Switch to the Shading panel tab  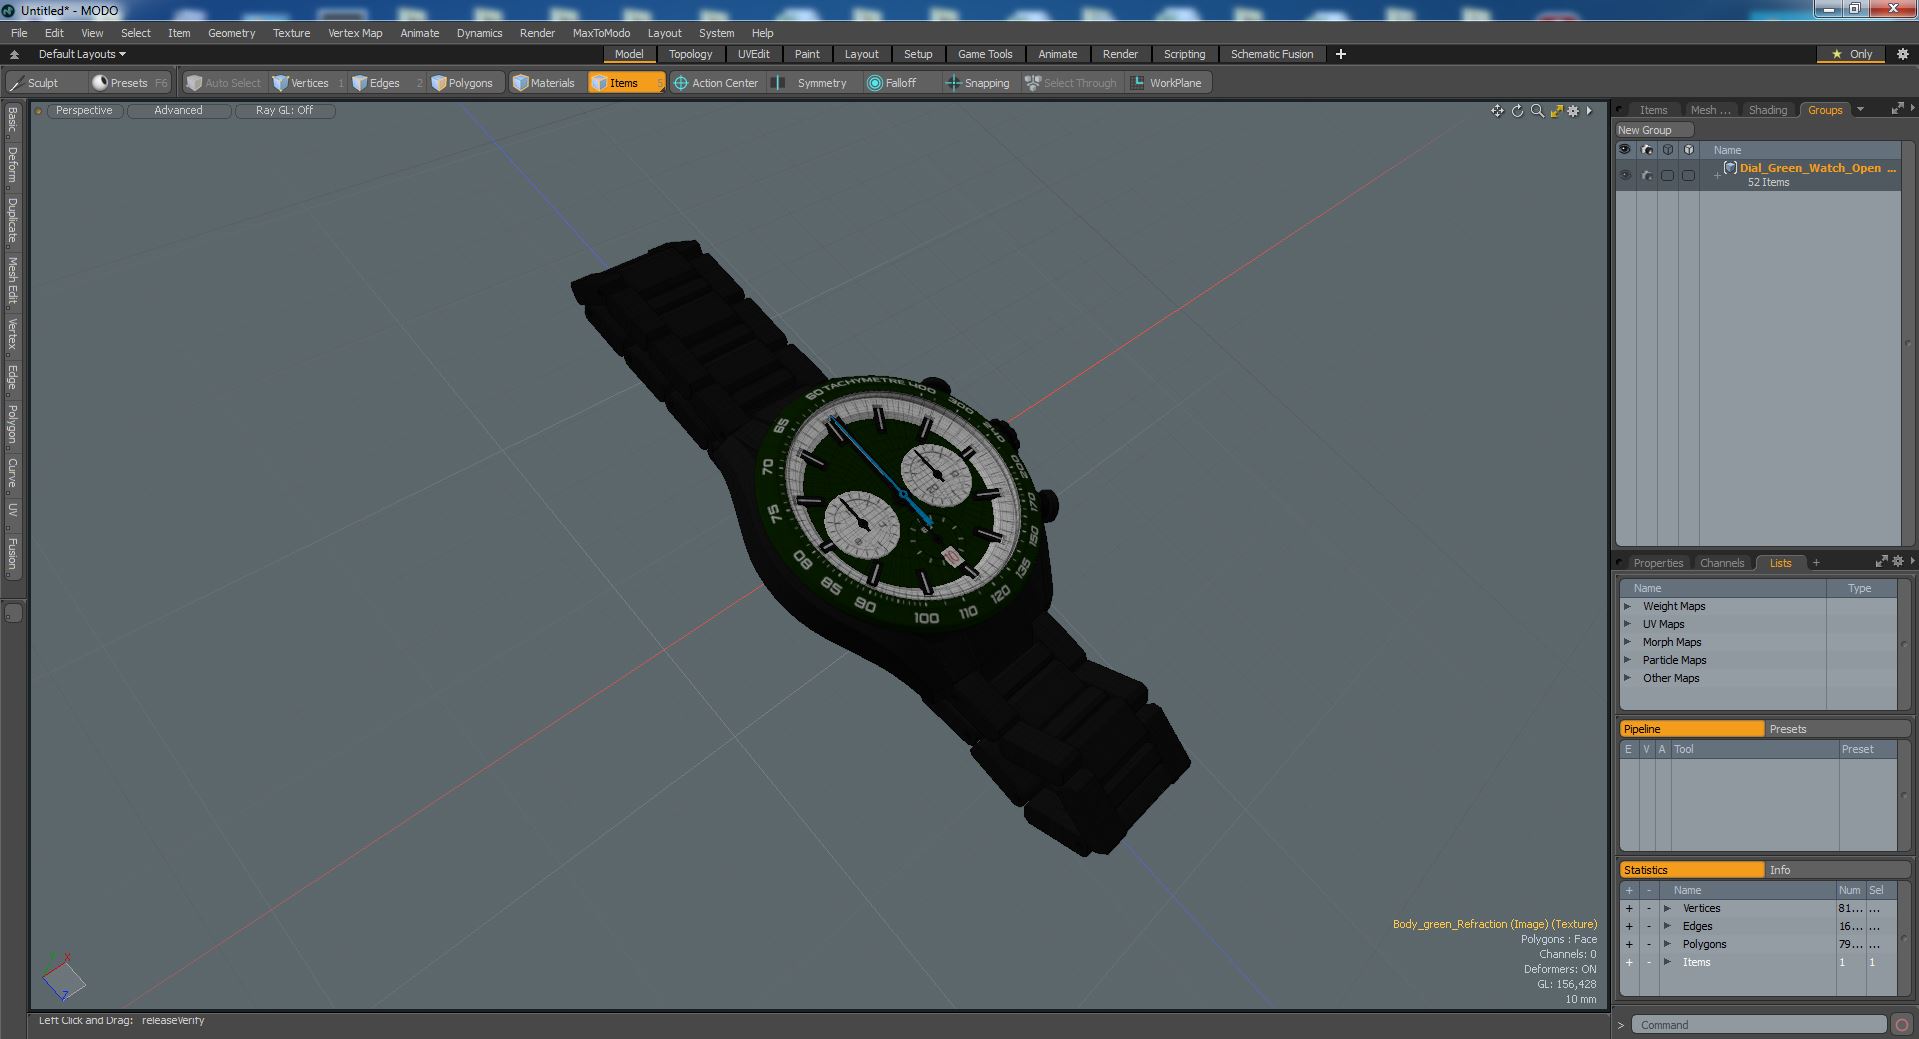point(1767,110)
